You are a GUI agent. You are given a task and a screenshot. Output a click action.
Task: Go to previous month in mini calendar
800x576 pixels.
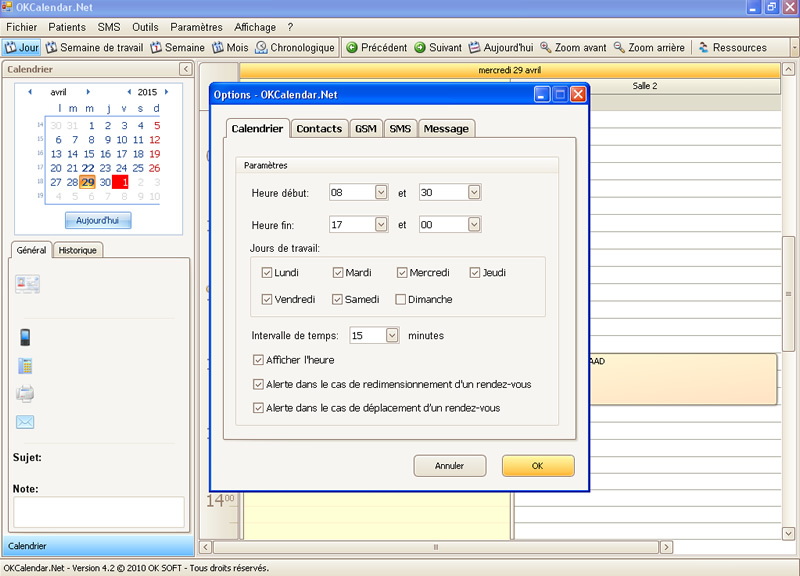30,92
